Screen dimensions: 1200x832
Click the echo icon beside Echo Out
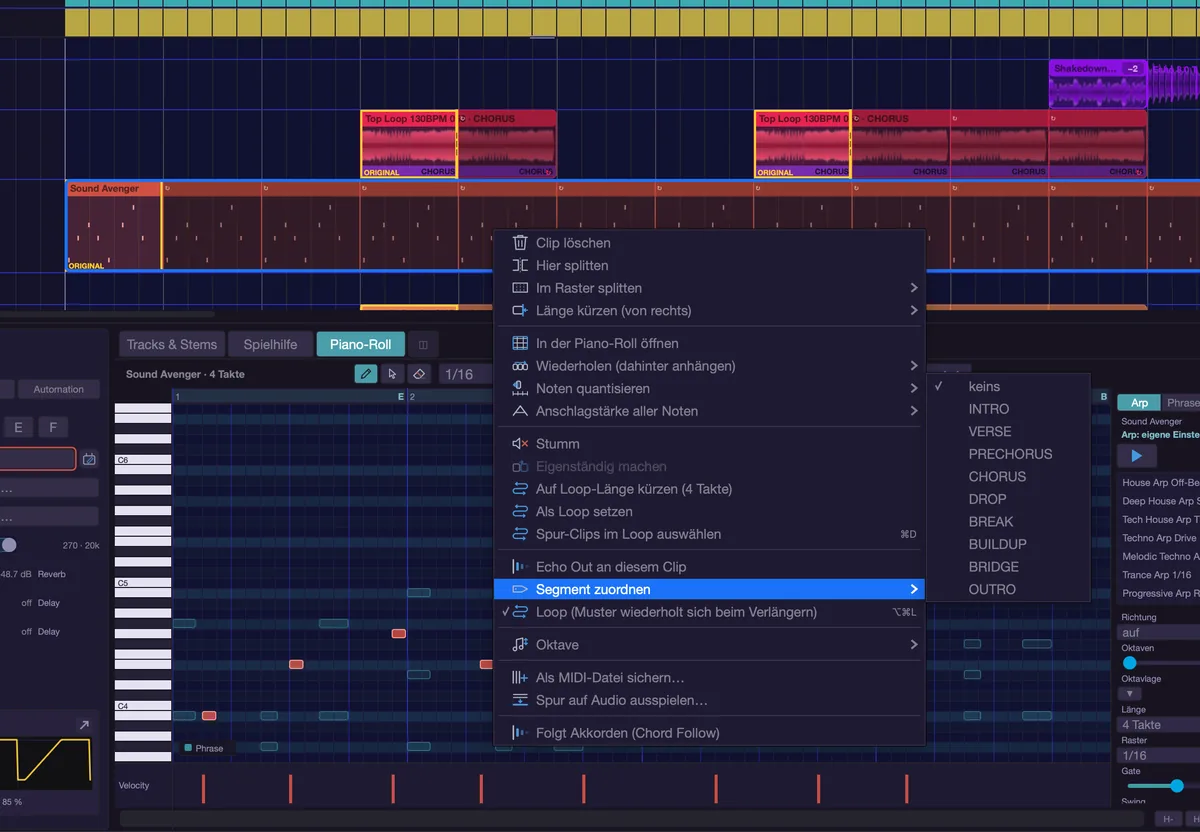click(520, 567)
